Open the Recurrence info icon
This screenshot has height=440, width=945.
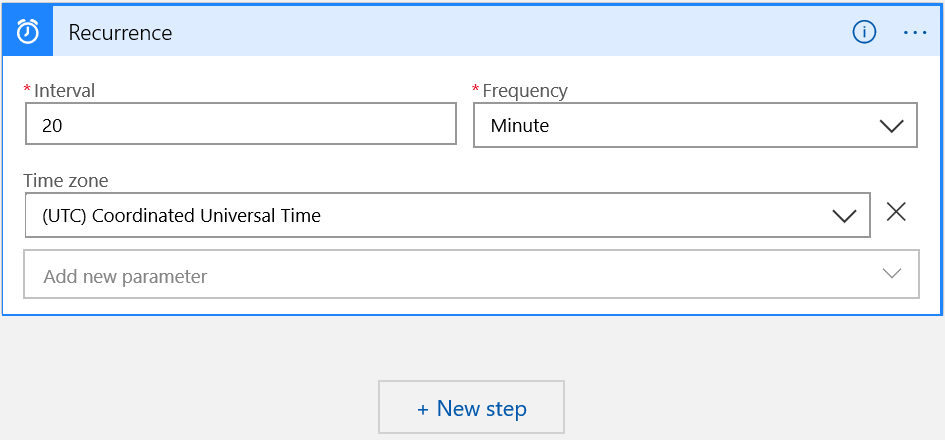coord(864,32)
